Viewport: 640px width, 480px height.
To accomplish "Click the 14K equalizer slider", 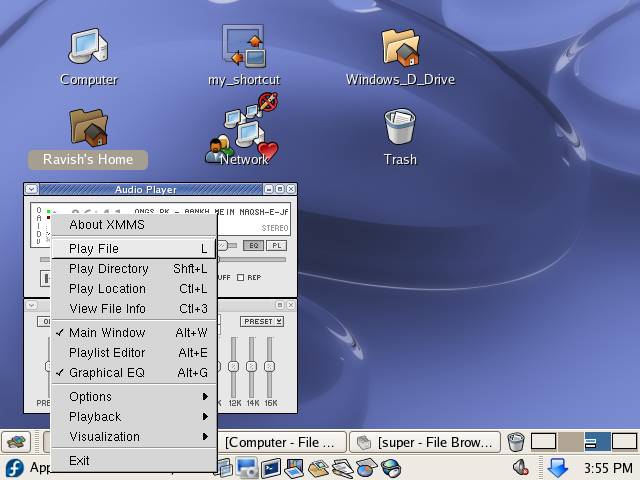I will pyautogui.click(x=251, y=366).
